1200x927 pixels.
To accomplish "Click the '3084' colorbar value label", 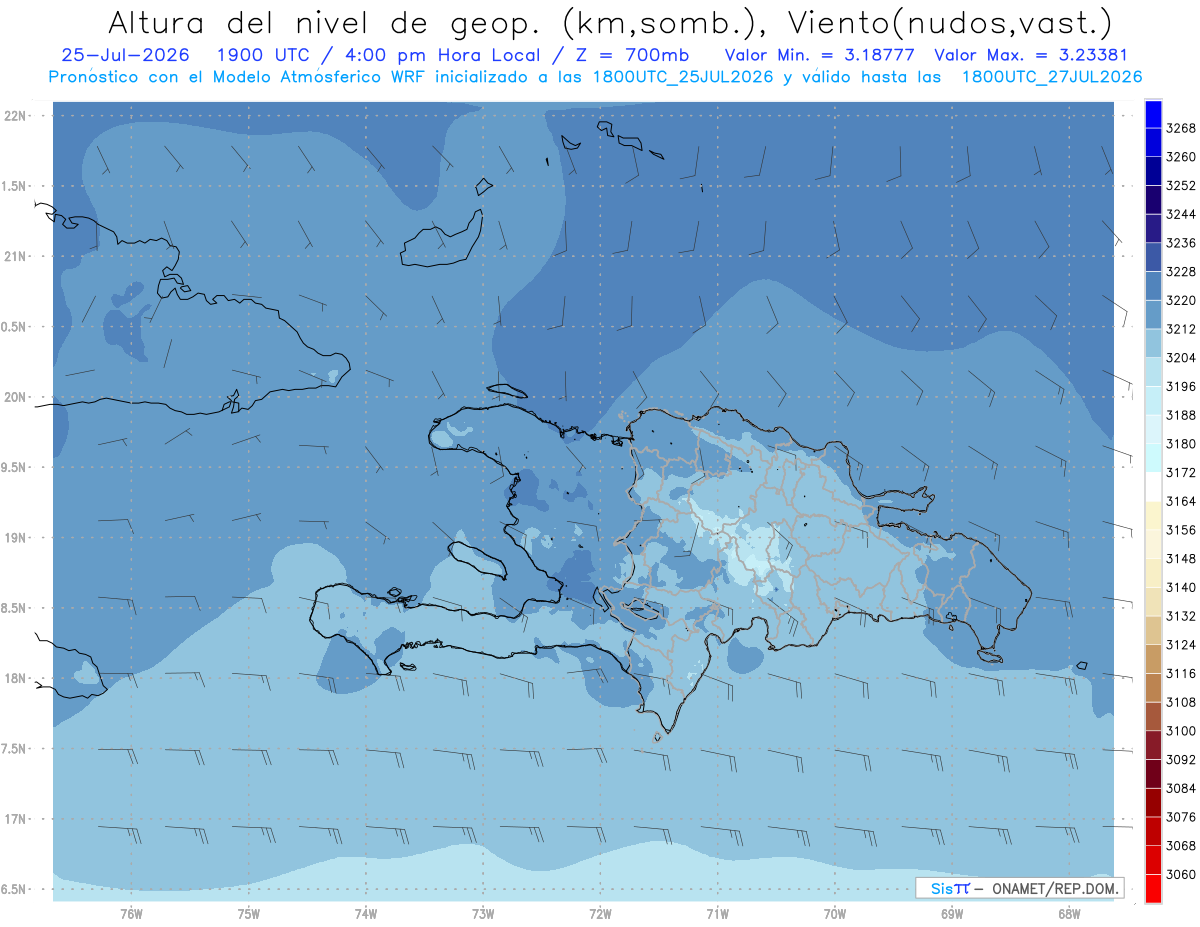I will click(x=1181, y=788).
